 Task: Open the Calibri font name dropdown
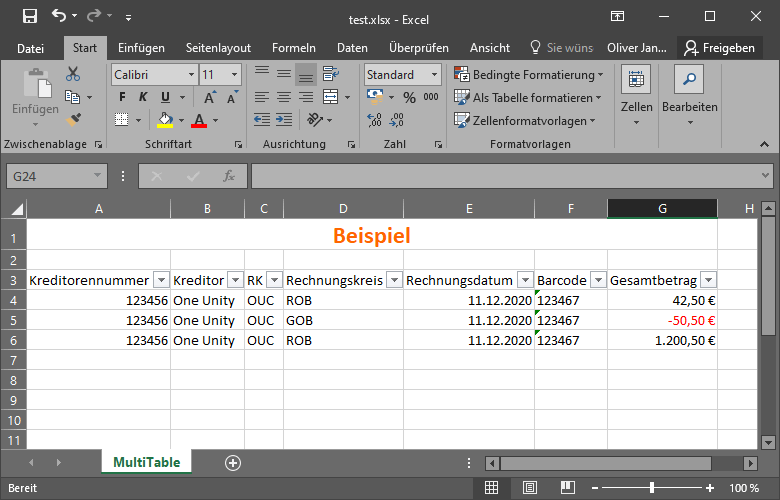[x=191, y=75]
